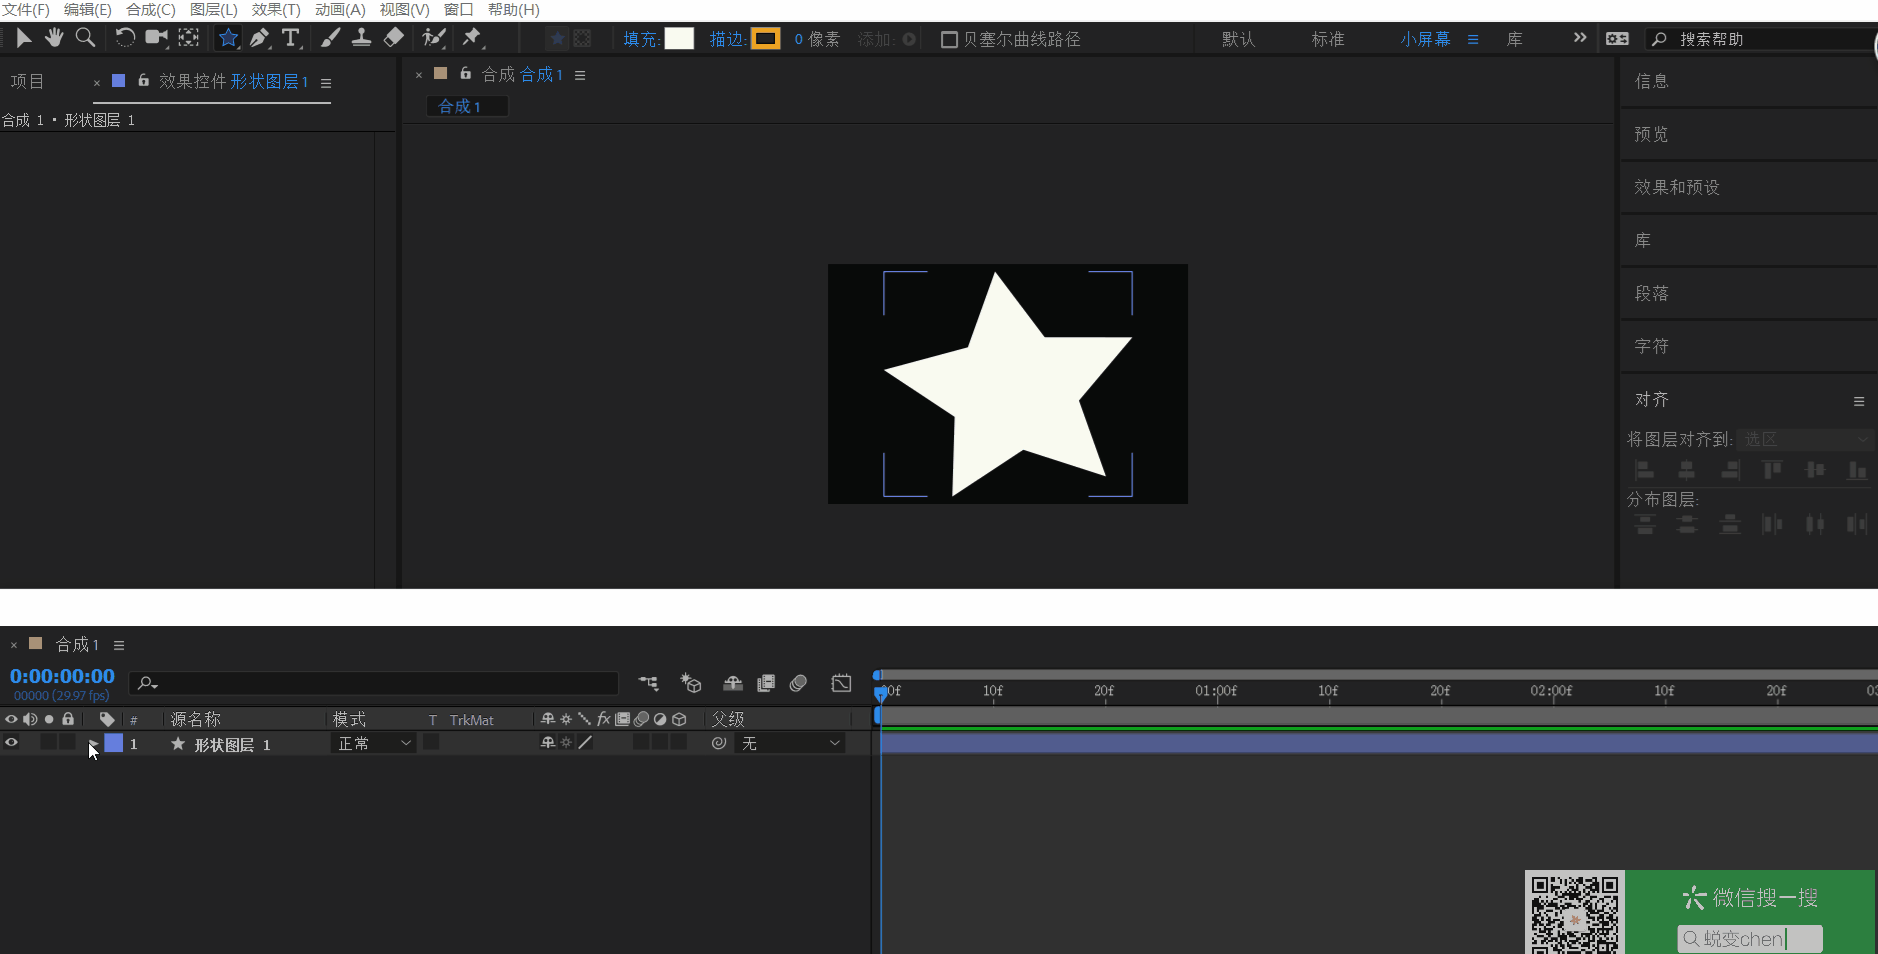Open the parent layer dropdown showing 无
Viewport: 1878px width, 954px height.
click(791, 743)
